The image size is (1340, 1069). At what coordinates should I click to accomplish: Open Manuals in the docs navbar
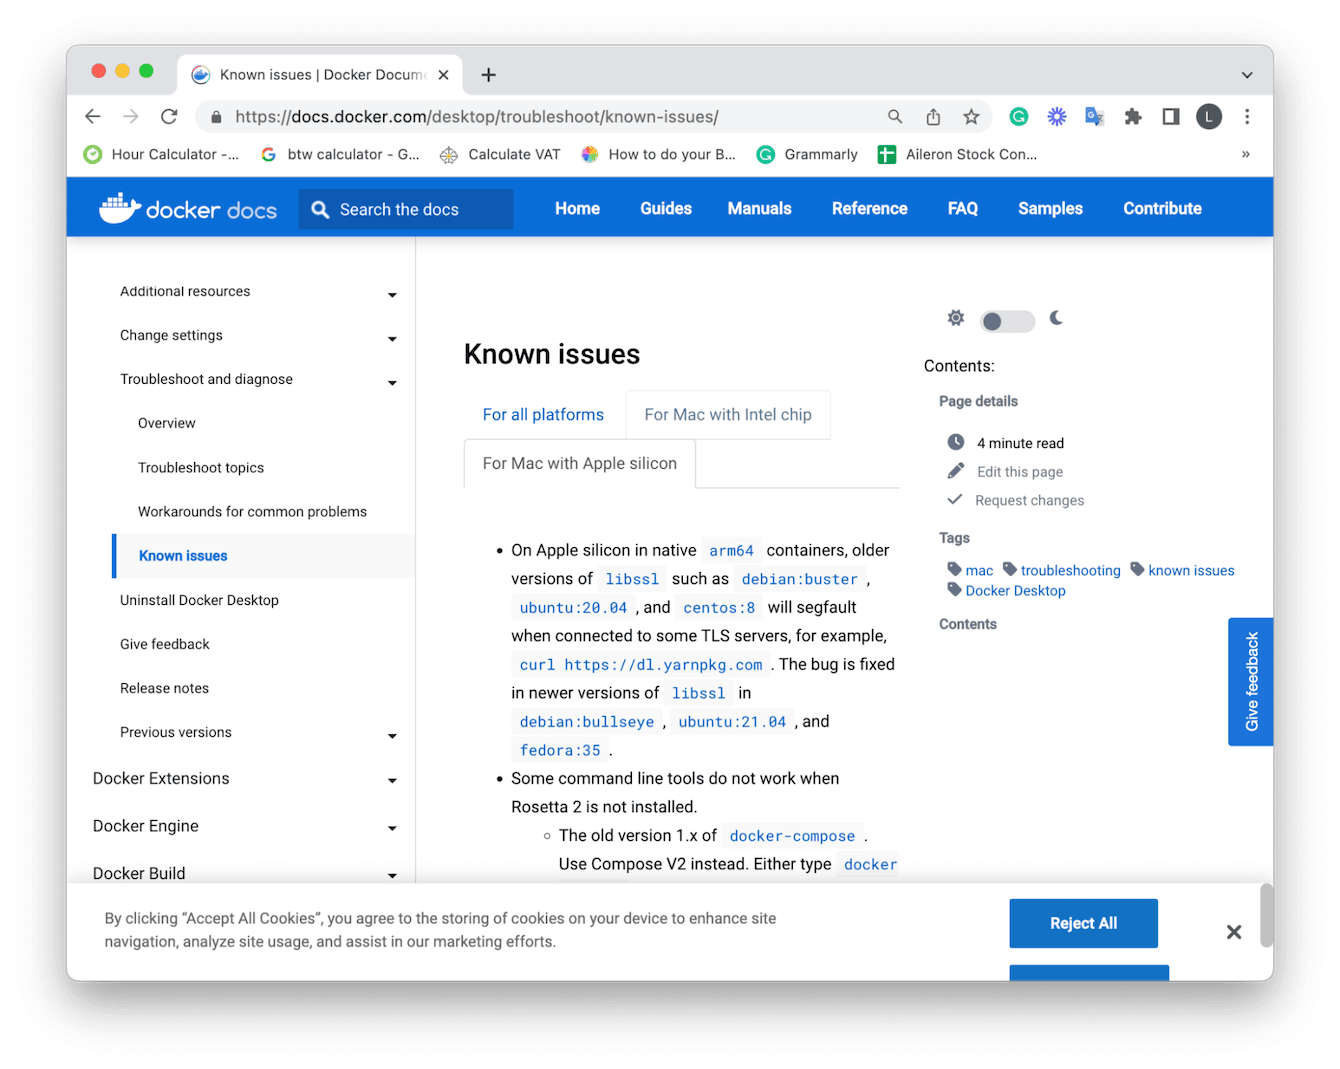click(760, 208)
